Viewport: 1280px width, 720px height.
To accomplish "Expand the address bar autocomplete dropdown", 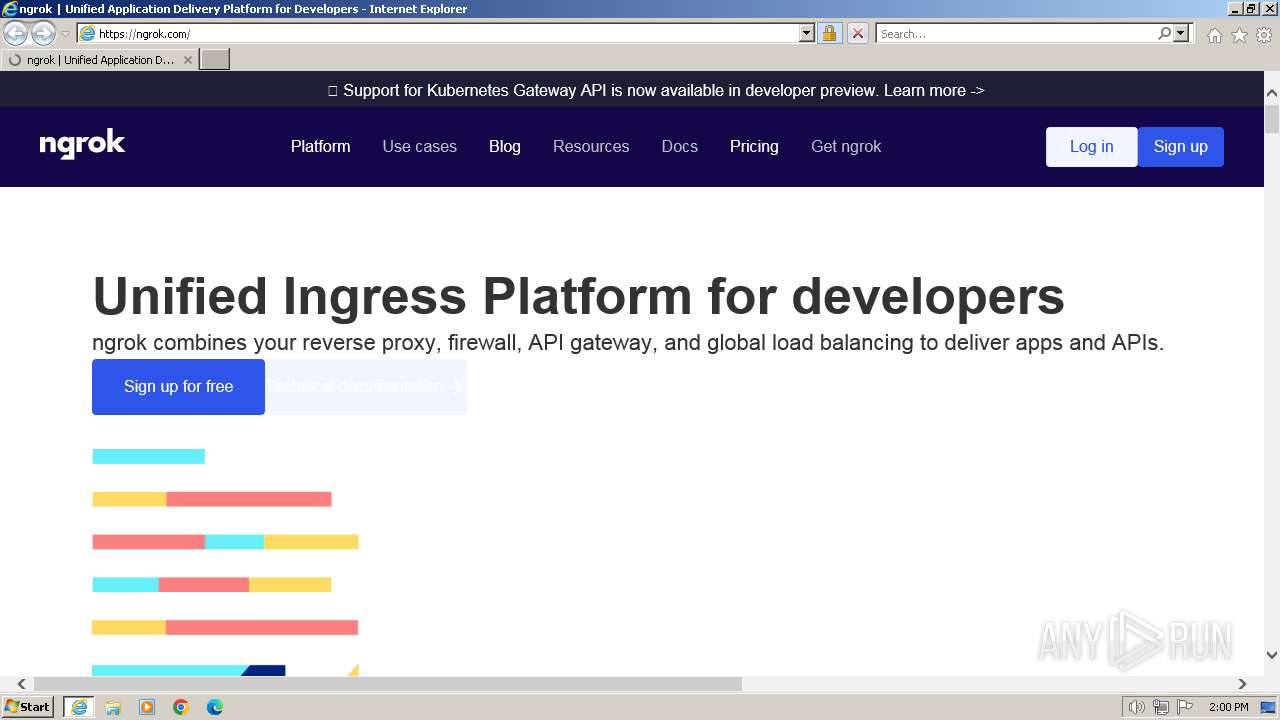I will pyautogui.click(x=807, y=33).
